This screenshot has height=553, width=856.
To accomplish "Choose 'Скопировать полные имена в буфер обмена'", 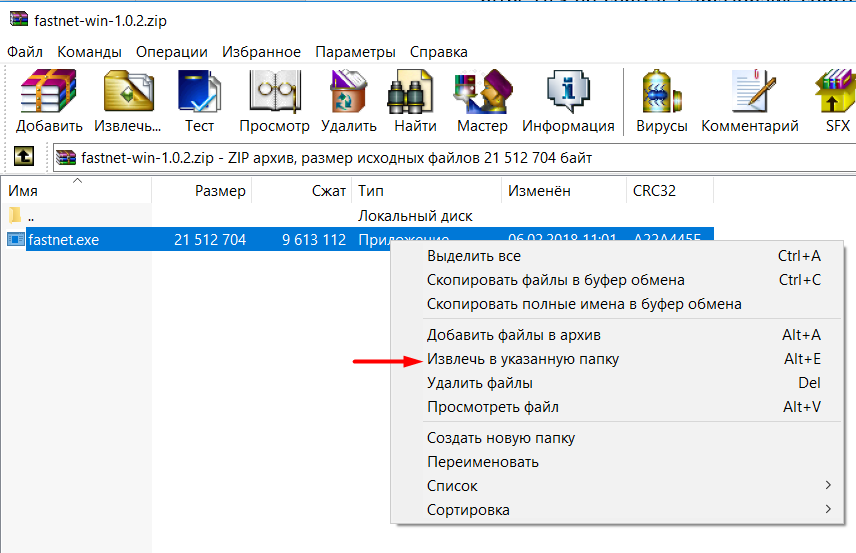I will point(618,304).
